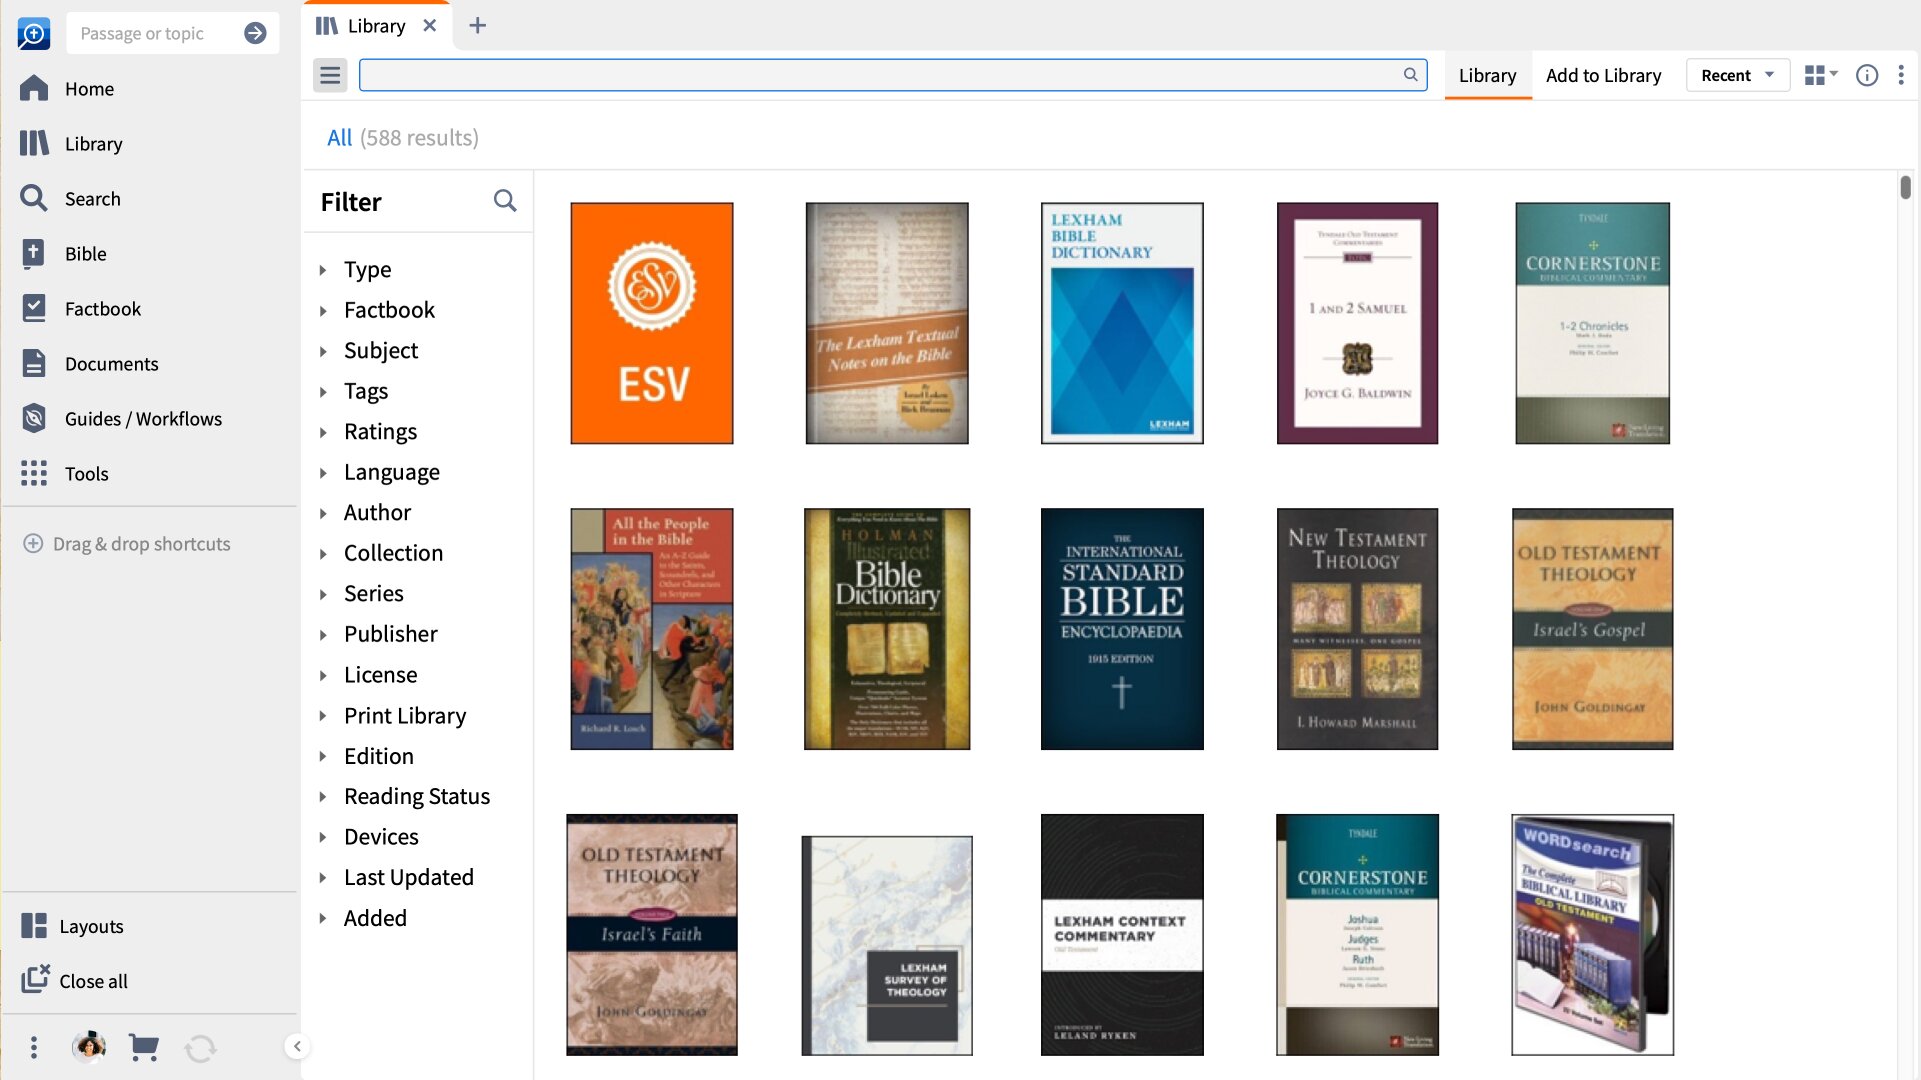
Task: Open the Lexham Bible Dictionary cover
Action: (1122, 323)
